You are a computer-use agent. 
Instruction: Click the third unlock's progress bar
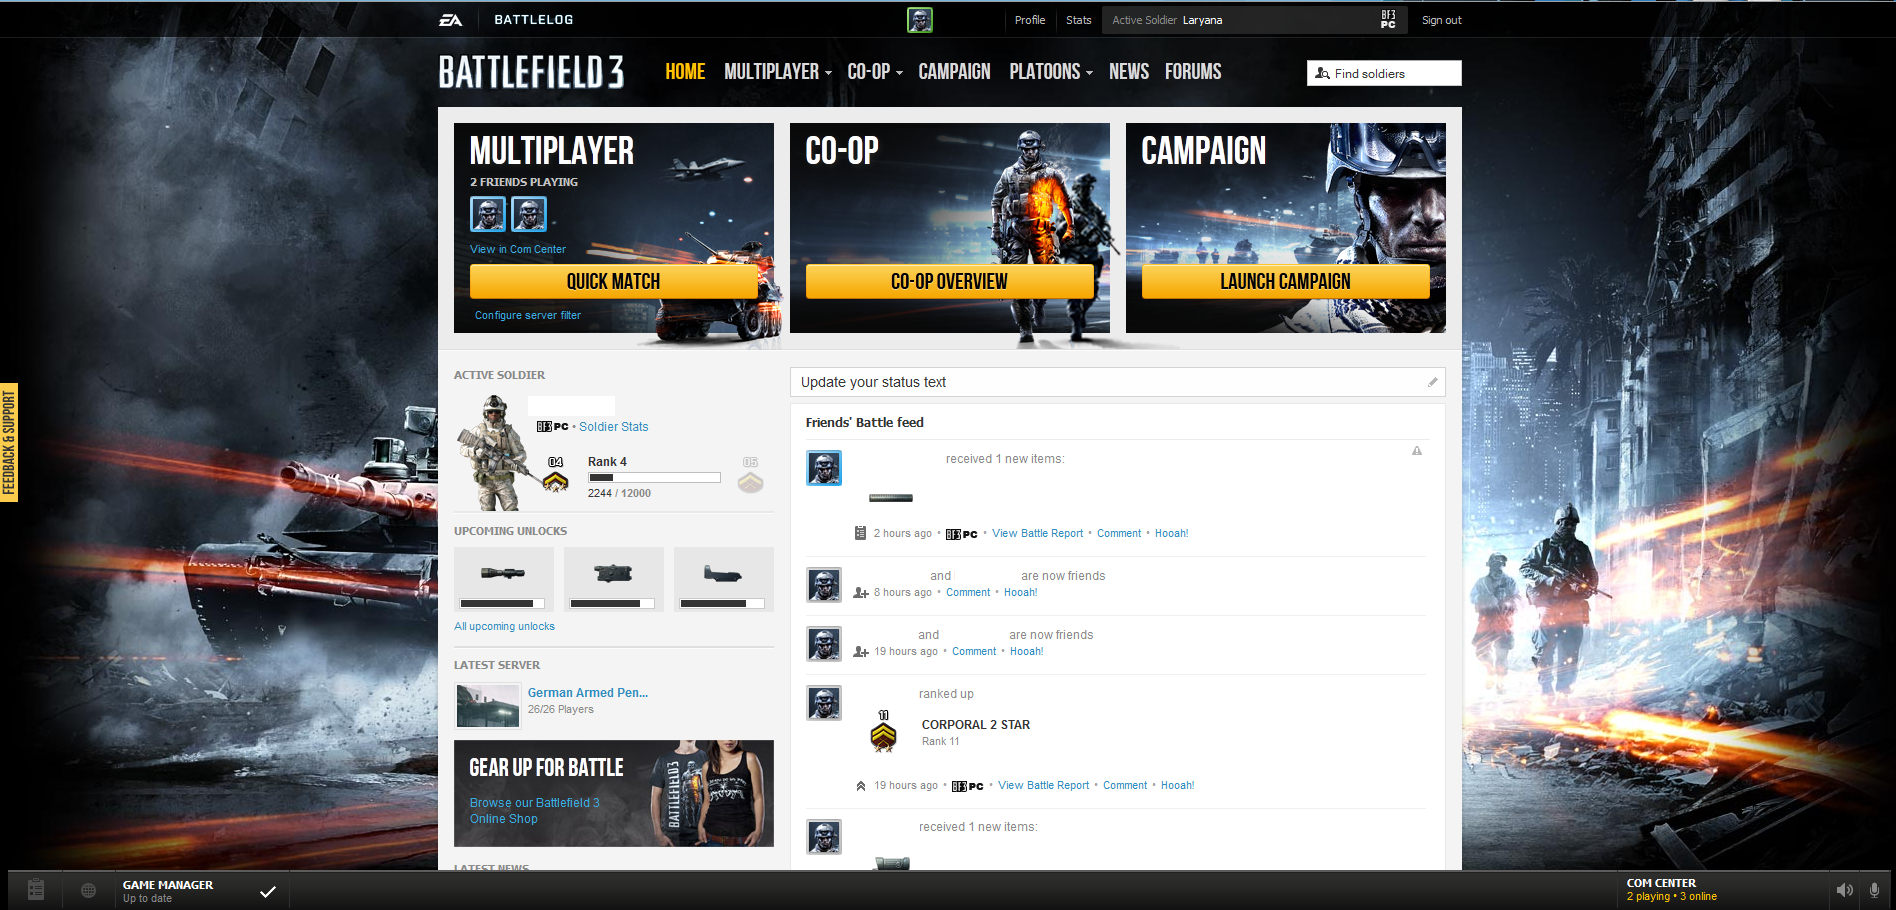click(722, 604)
